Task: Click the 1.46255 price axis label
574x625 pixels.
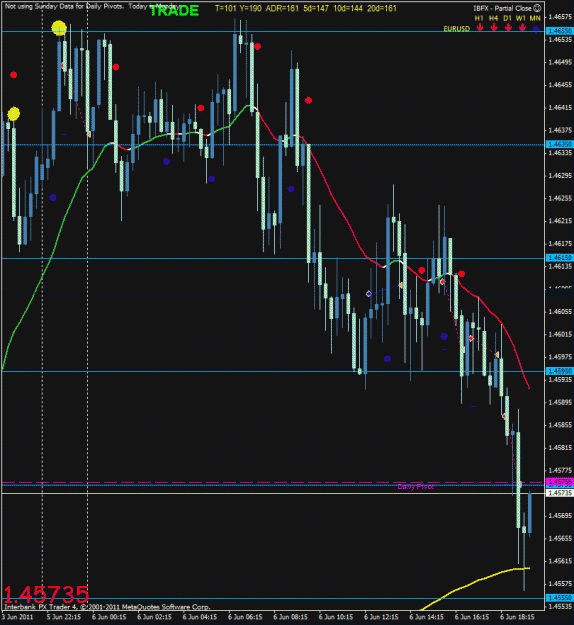Action: click(x=560, y=198)
